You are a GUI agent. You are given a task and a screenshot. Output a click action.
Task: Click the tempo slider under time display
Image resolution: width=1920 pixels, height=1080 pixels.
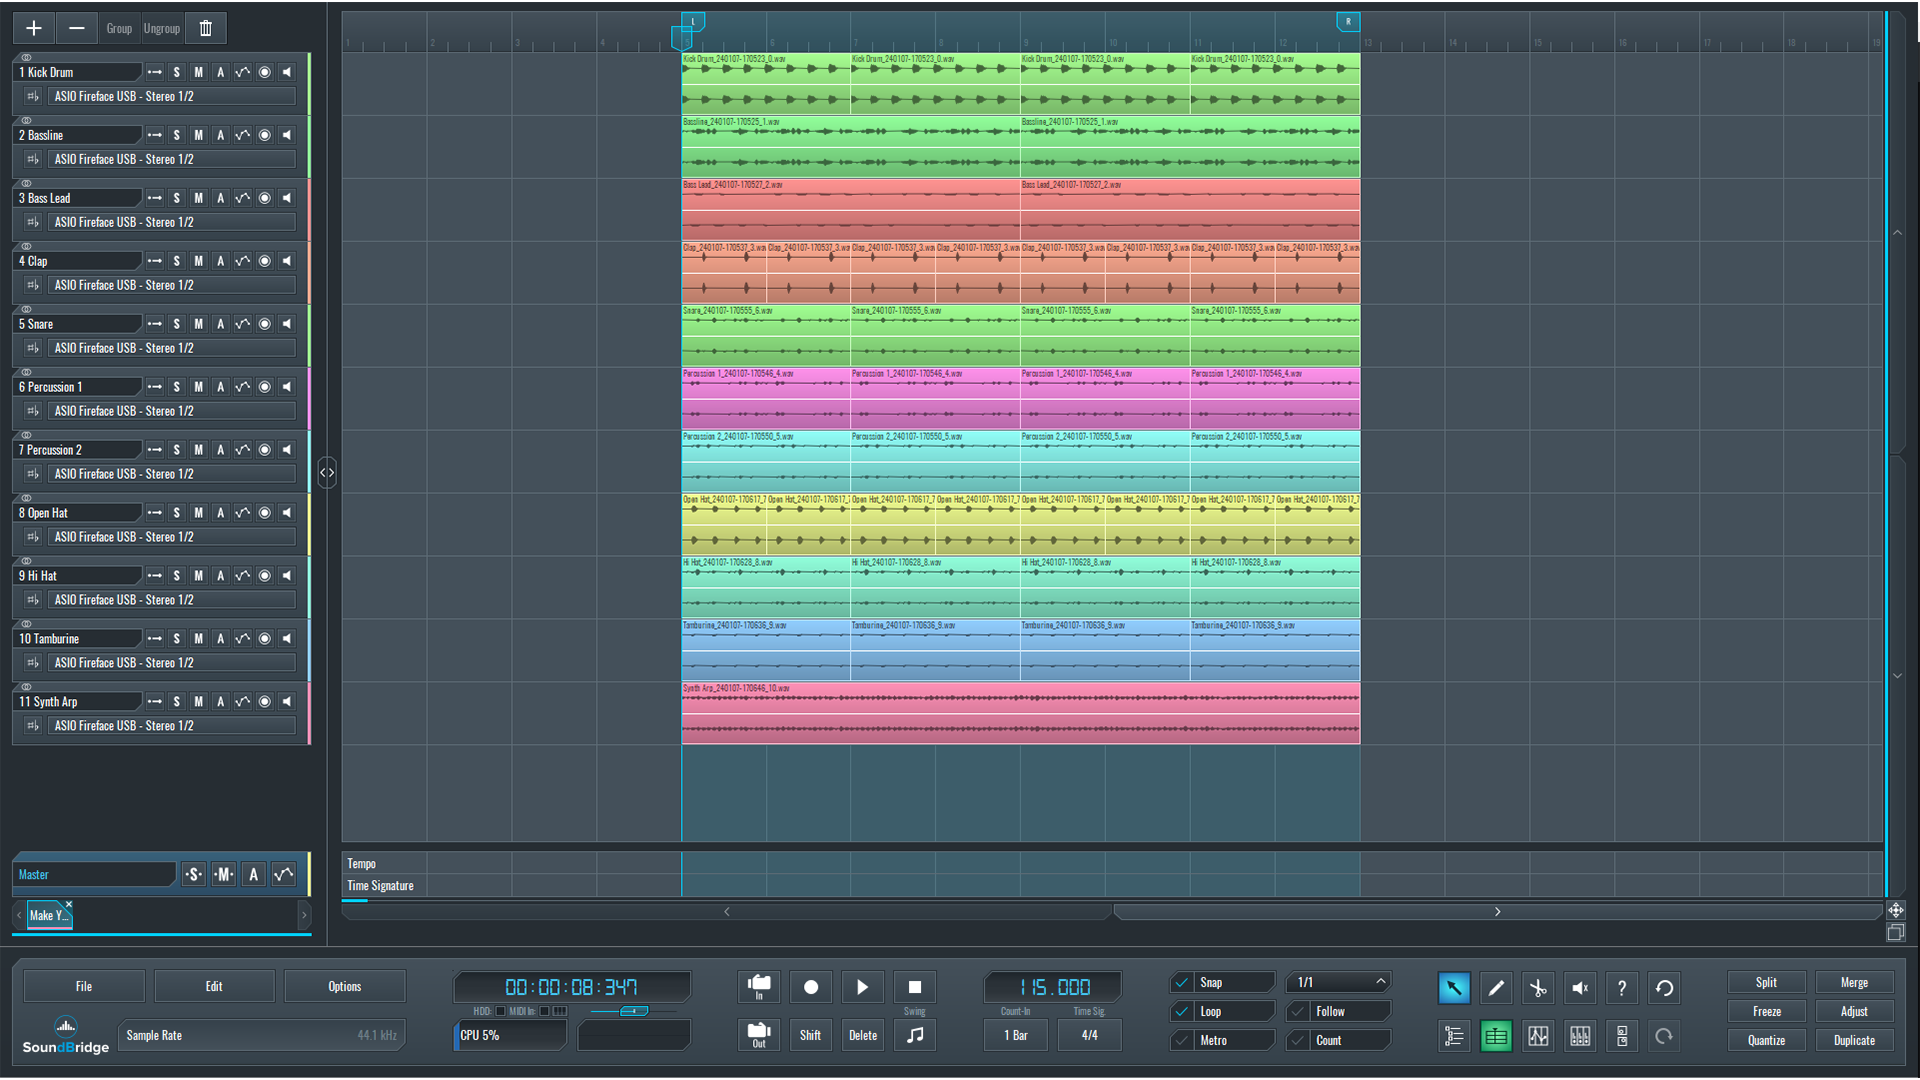click(x=633, y=1011)
